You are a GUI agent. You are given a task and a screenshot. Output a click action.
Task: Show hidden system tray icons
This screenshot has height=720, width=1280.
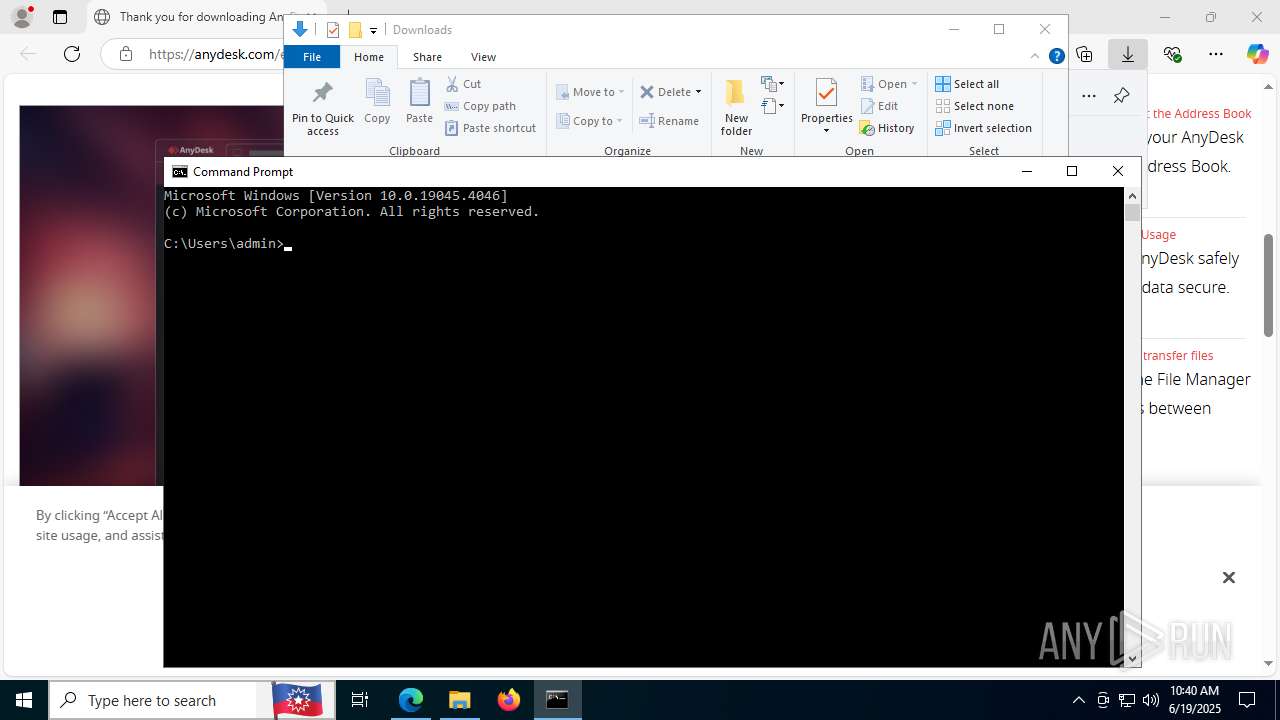coord(1078,700)
